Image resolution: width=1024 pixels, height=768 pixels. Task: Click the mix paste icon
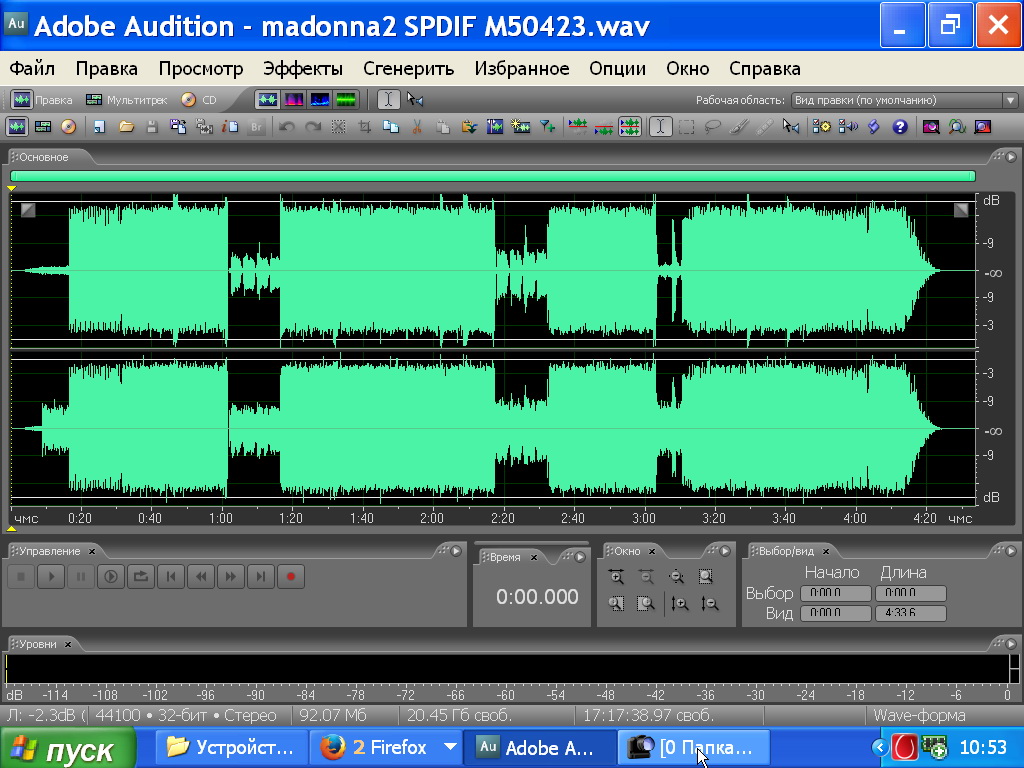click(x=469, y=127)
